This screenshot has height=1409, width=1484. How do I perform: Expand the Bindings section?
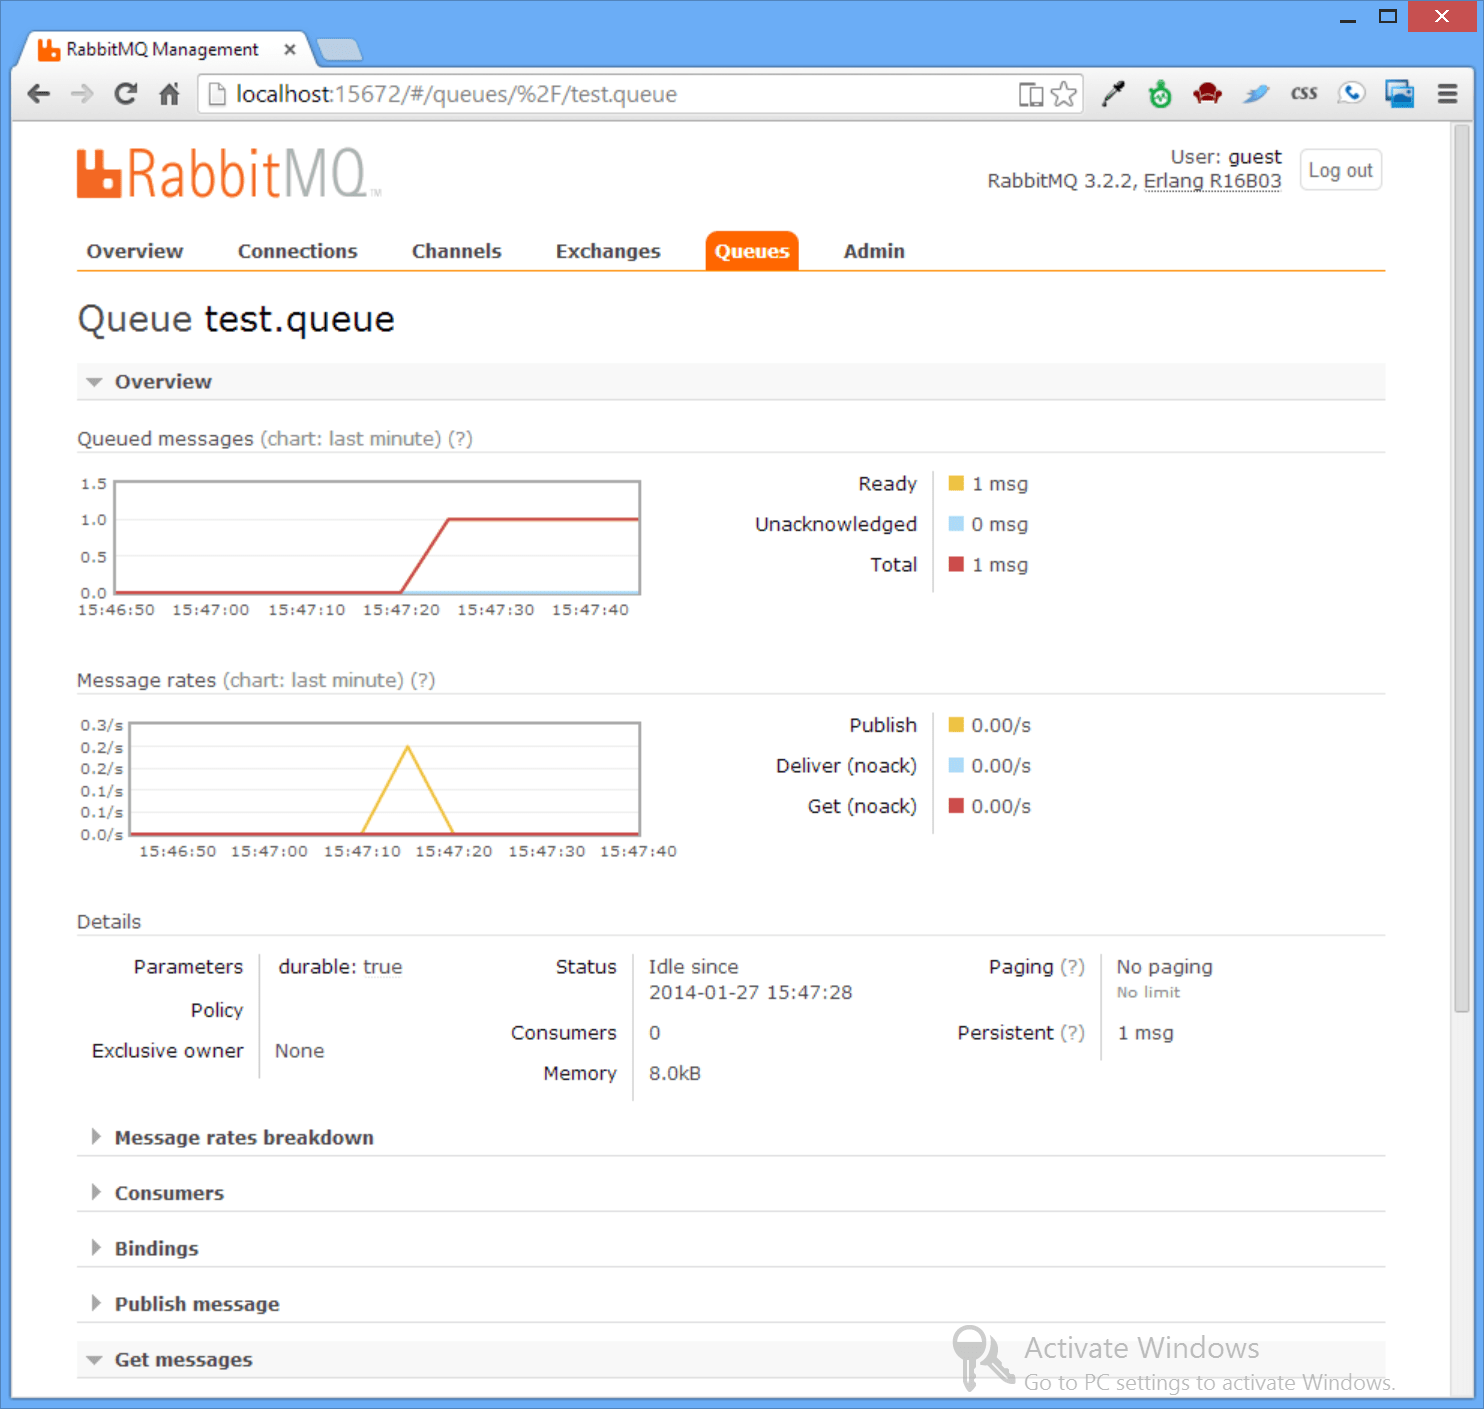pyautogui.click(x=156, y=1248)
